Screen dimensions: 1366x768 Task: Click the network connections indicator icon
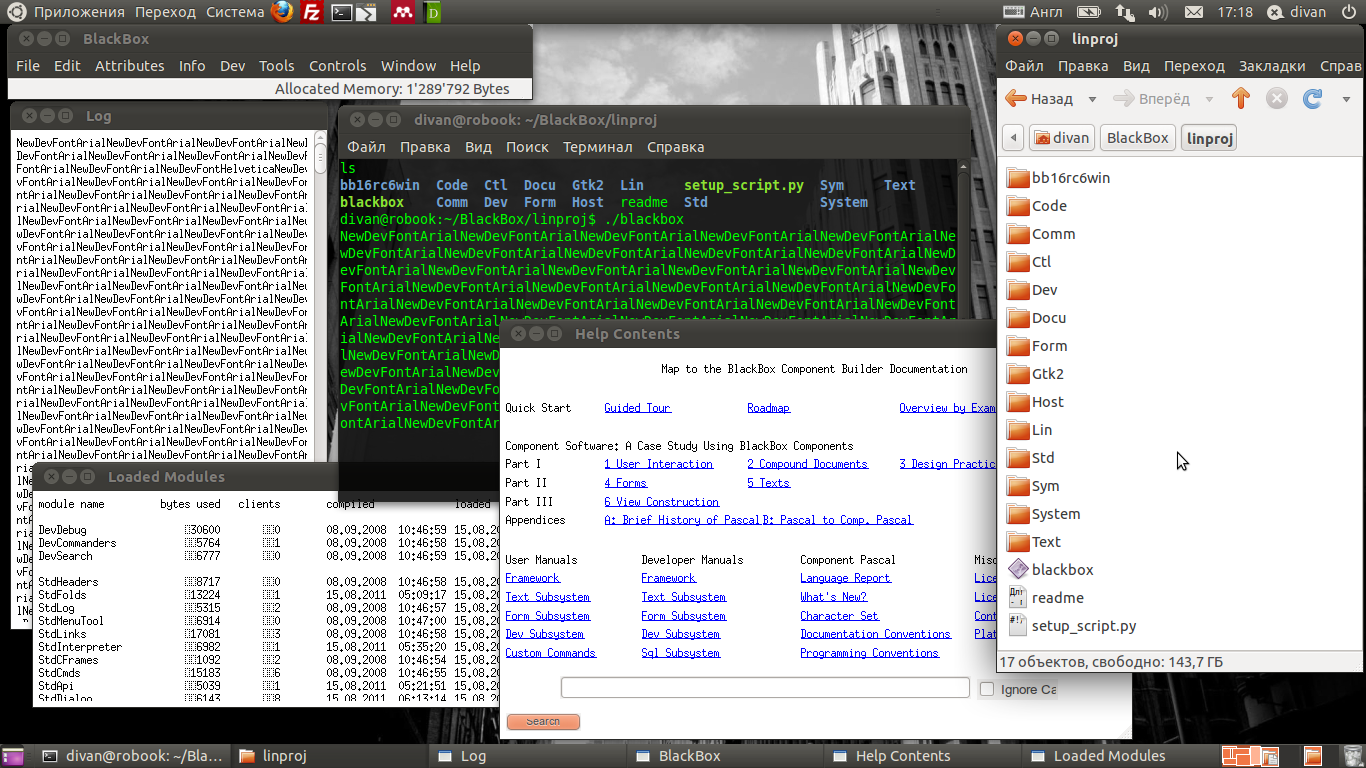pyautogui.click(x=1125, y=12)
